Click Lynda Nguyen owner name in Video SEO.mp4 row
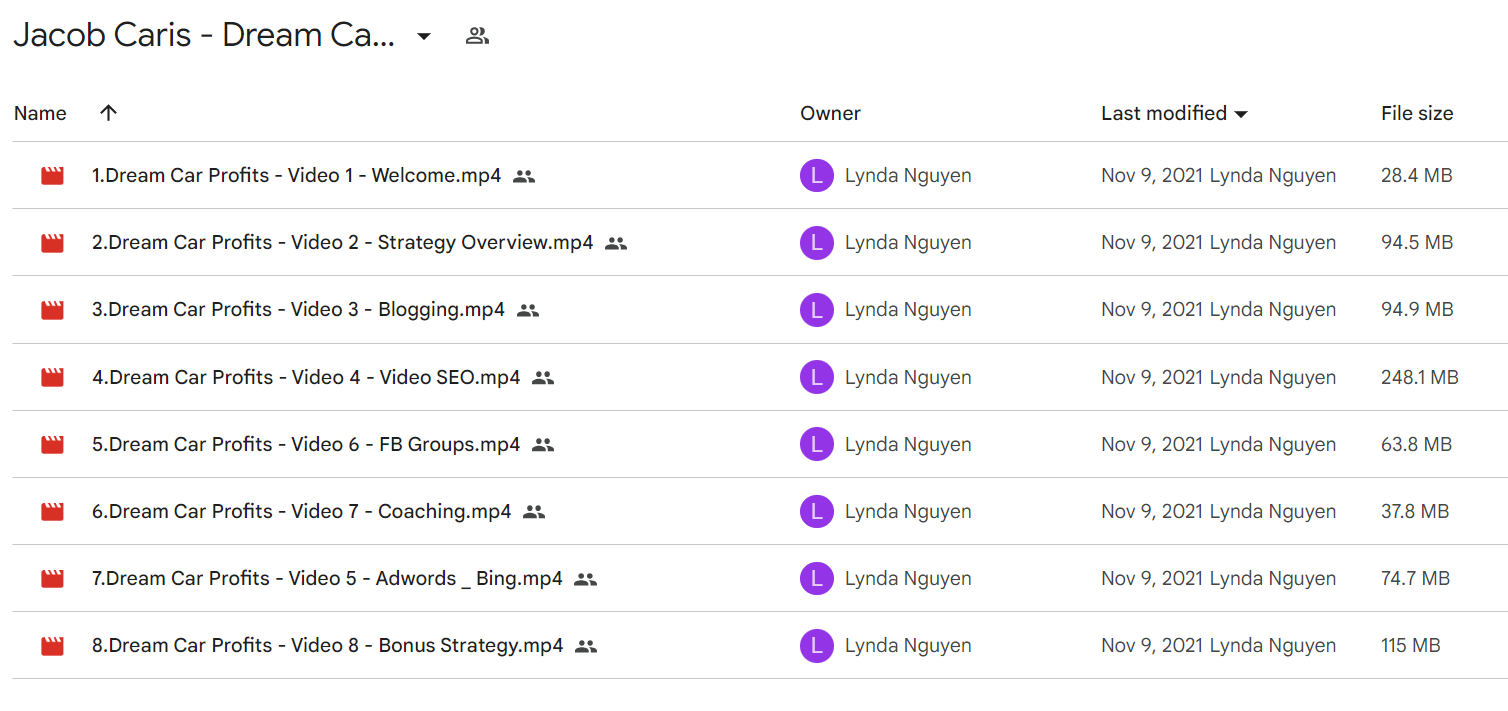This screenshot has height=711, width=1508. pos(908,377)
